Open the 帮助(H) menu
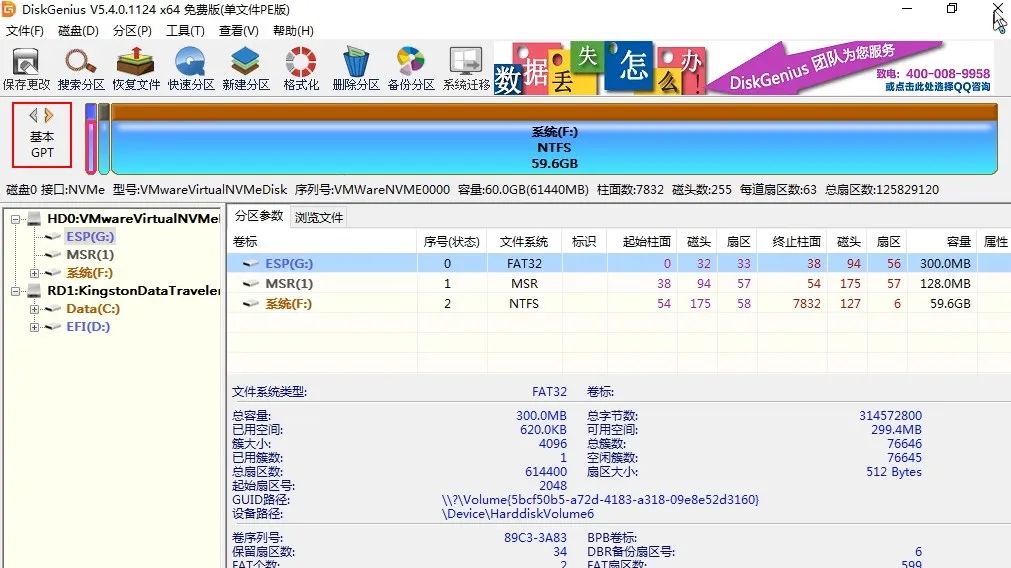Image resolution: width=1011 pixels, height=568 pixels. point(293,31)
